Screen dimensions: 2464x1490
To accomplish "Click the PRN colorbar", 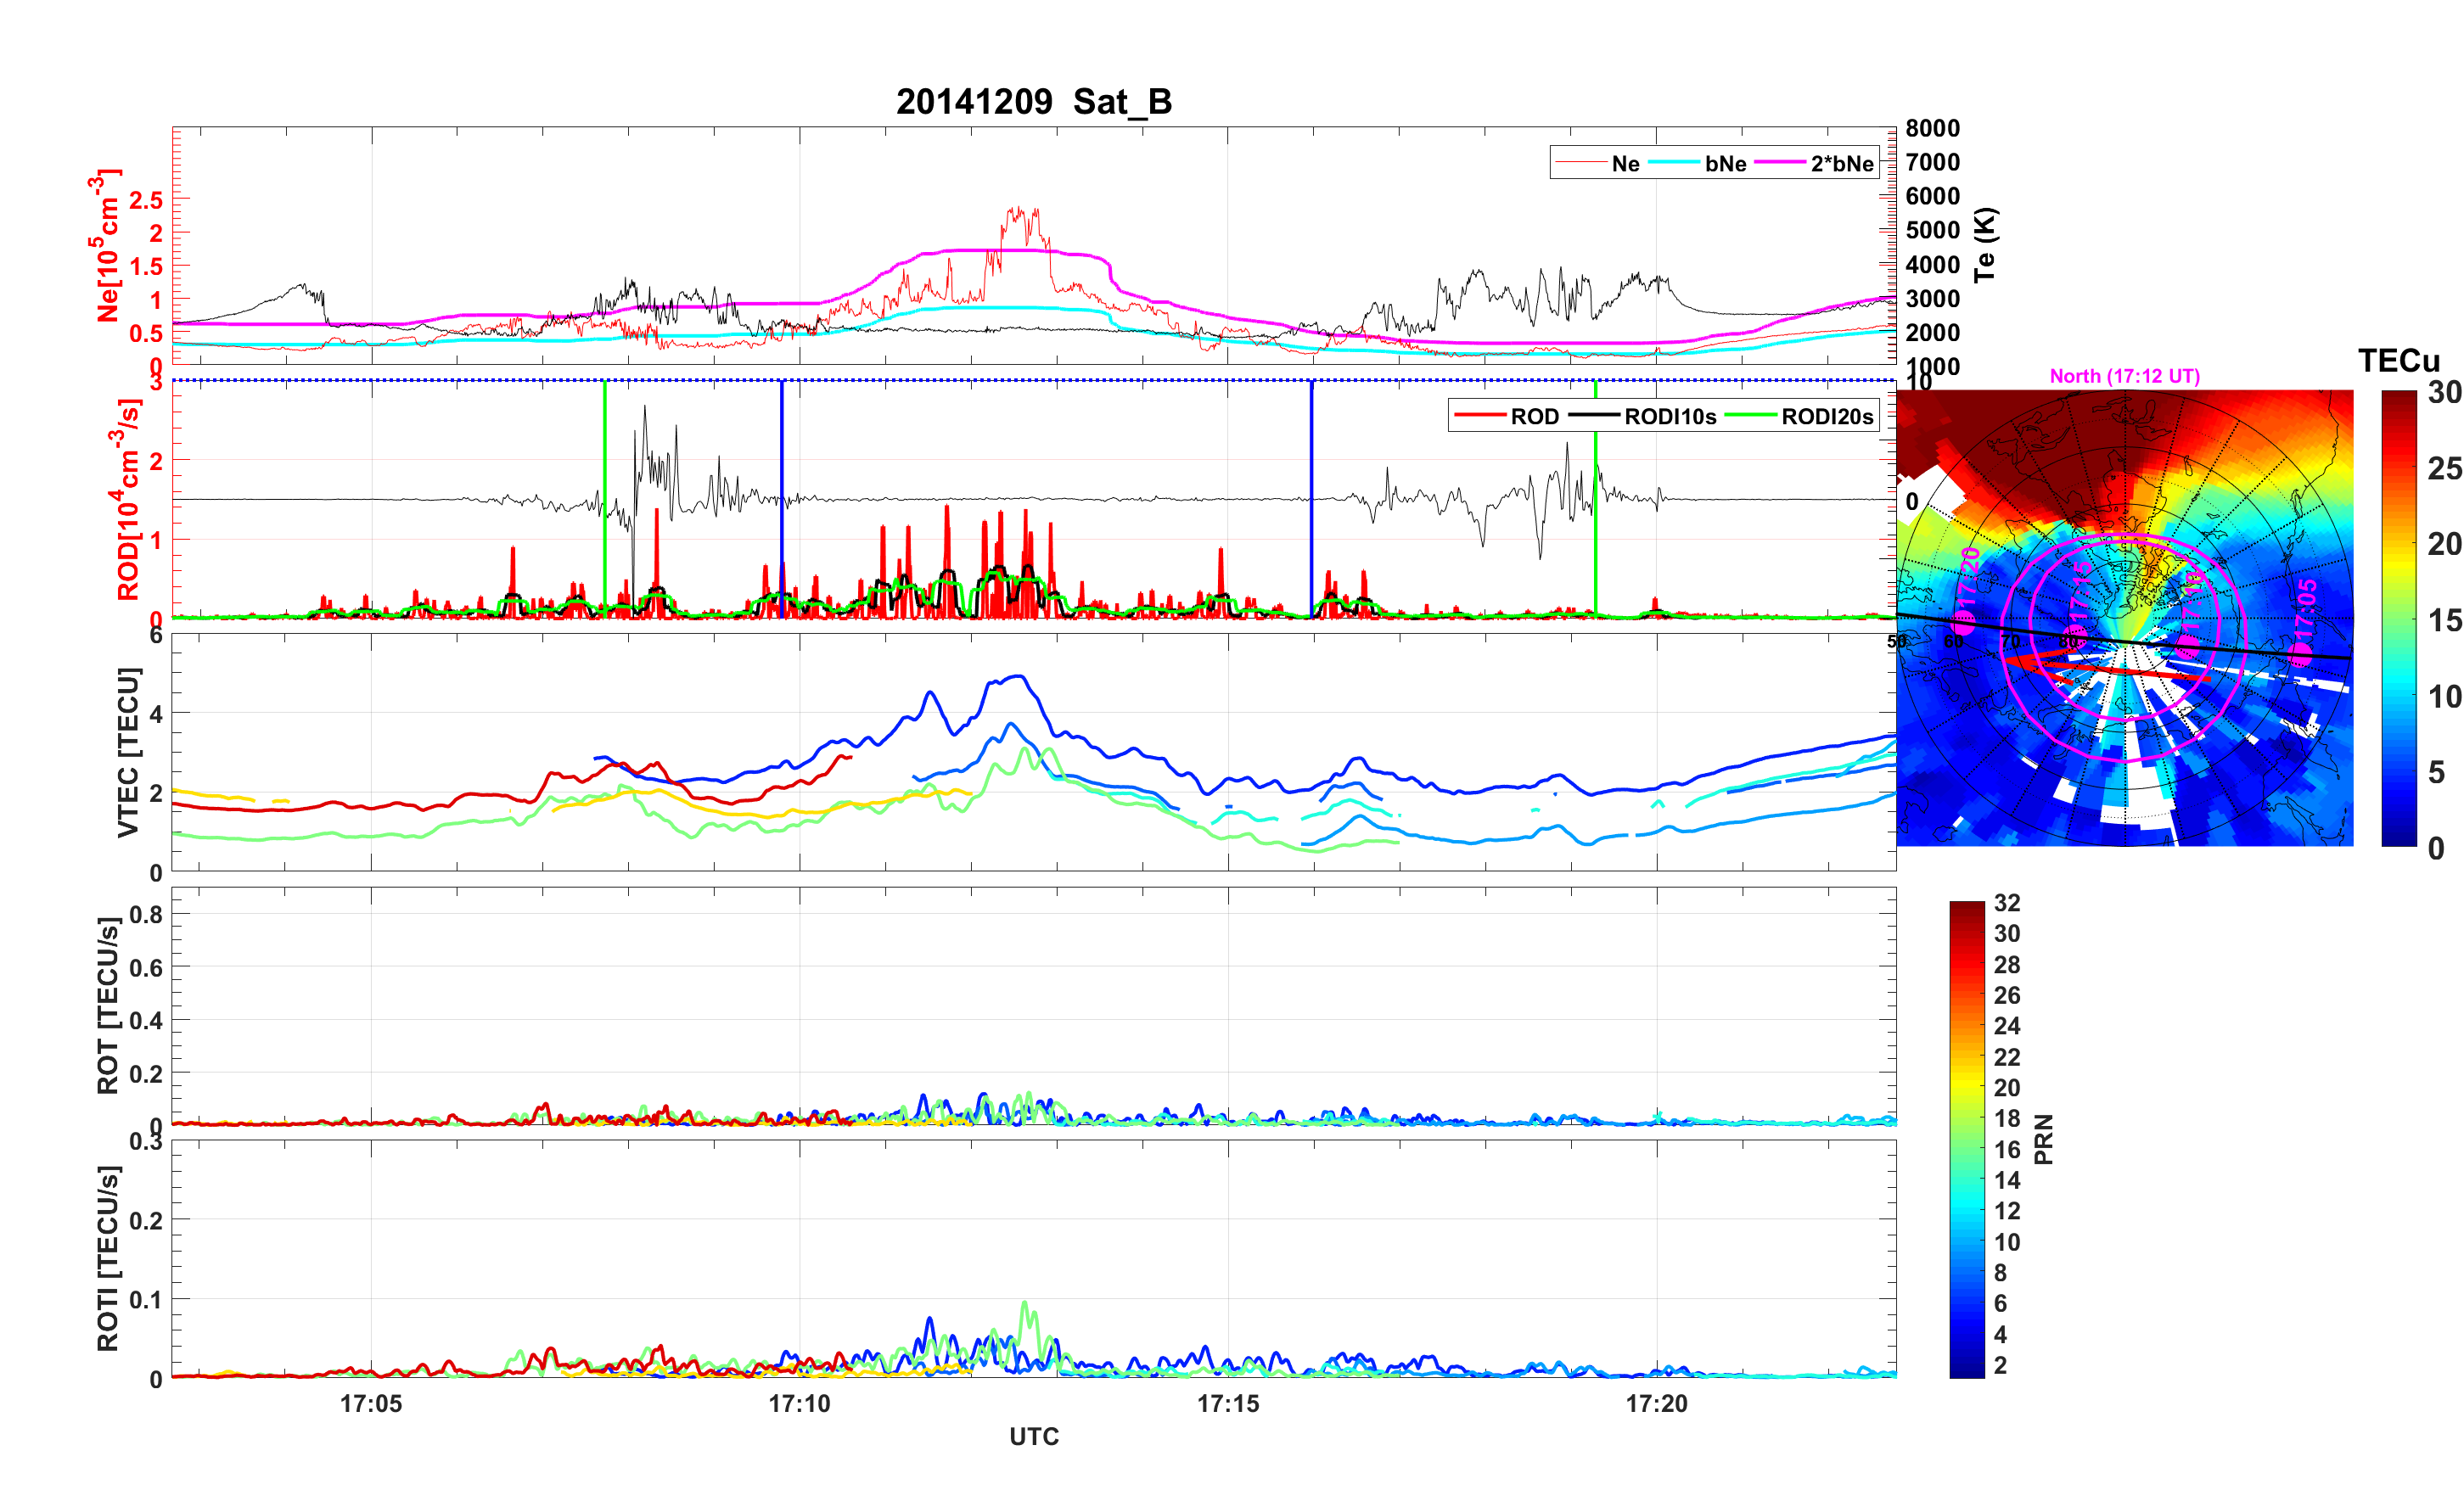I will point(1966,1139).
